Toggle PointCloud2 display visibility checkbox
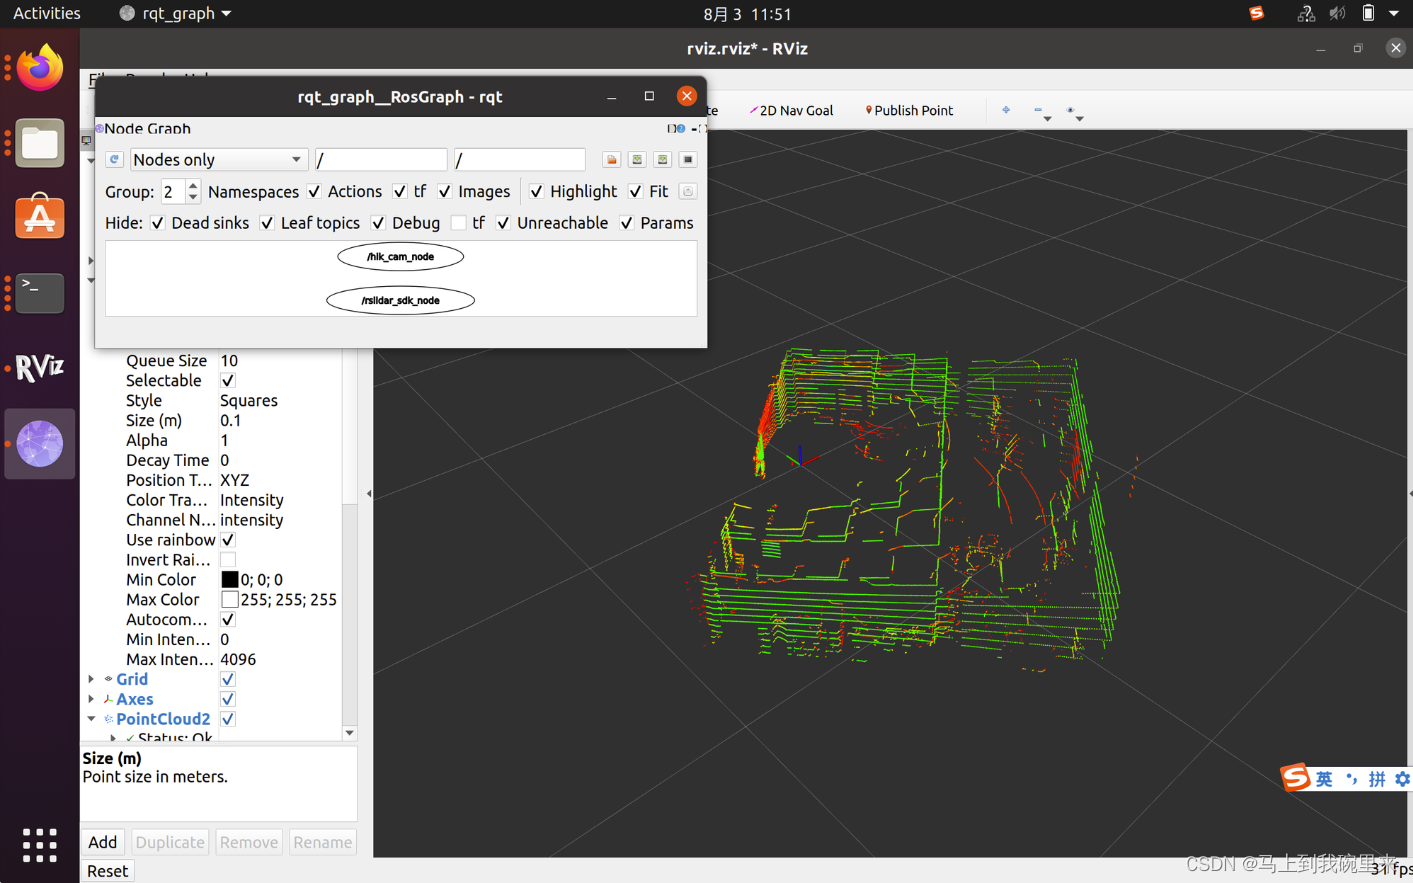This screenshot has width=1413, height=883. [x=228, y=719]
